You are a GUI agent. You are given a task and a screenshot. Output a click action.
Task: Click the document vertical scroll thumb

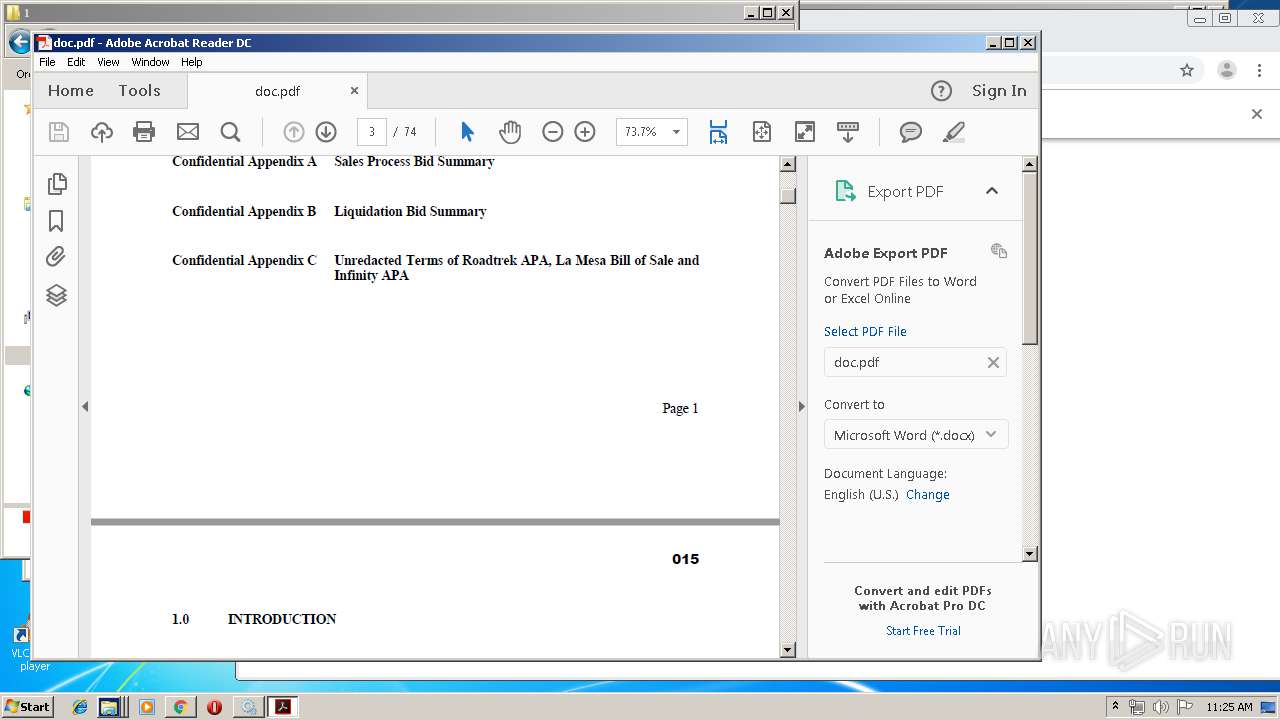(787, 195)
